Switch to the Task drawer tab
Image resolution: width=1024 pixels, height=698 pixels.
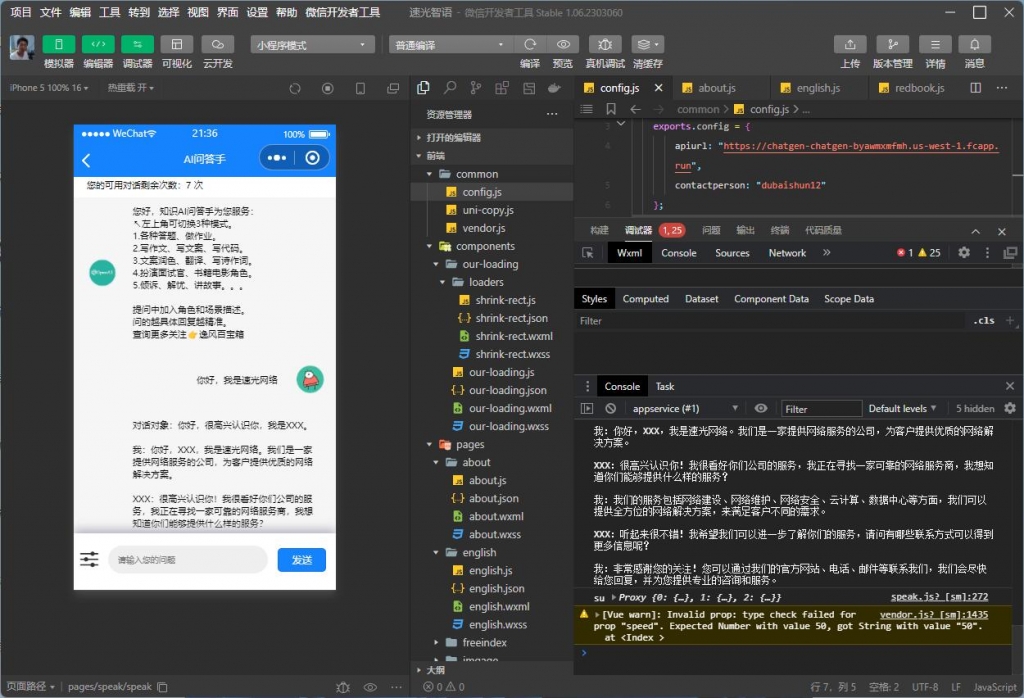pyautogui.click(x=665, y=387)
